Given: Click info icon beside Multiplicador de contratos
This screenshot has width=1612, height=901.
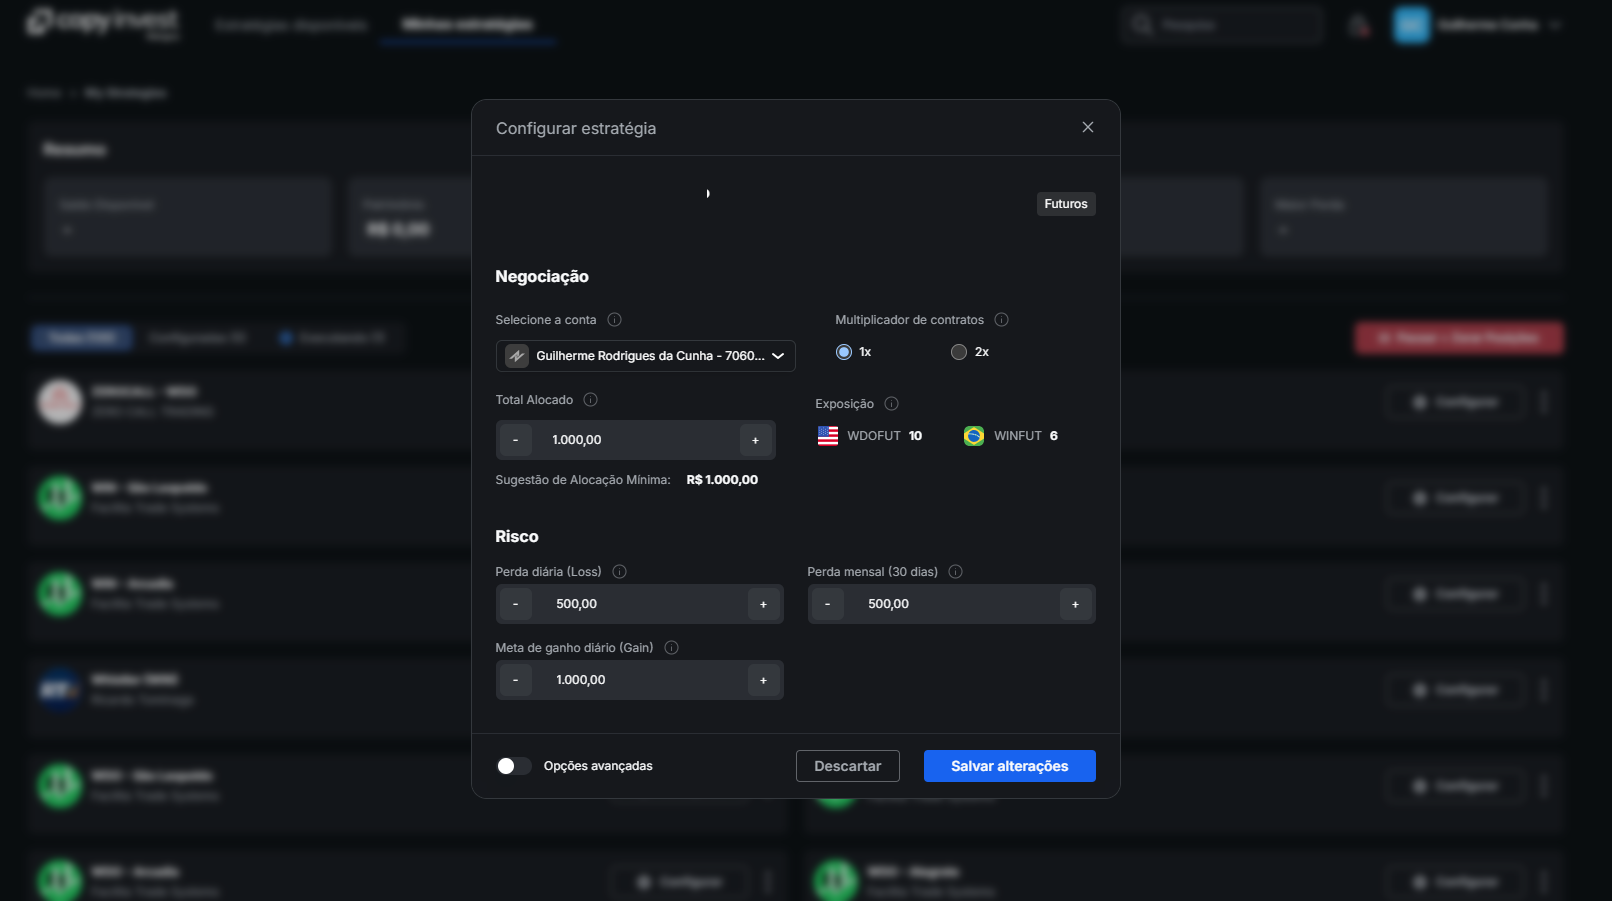Looking at the screenshot, I should pos(1001,320).
